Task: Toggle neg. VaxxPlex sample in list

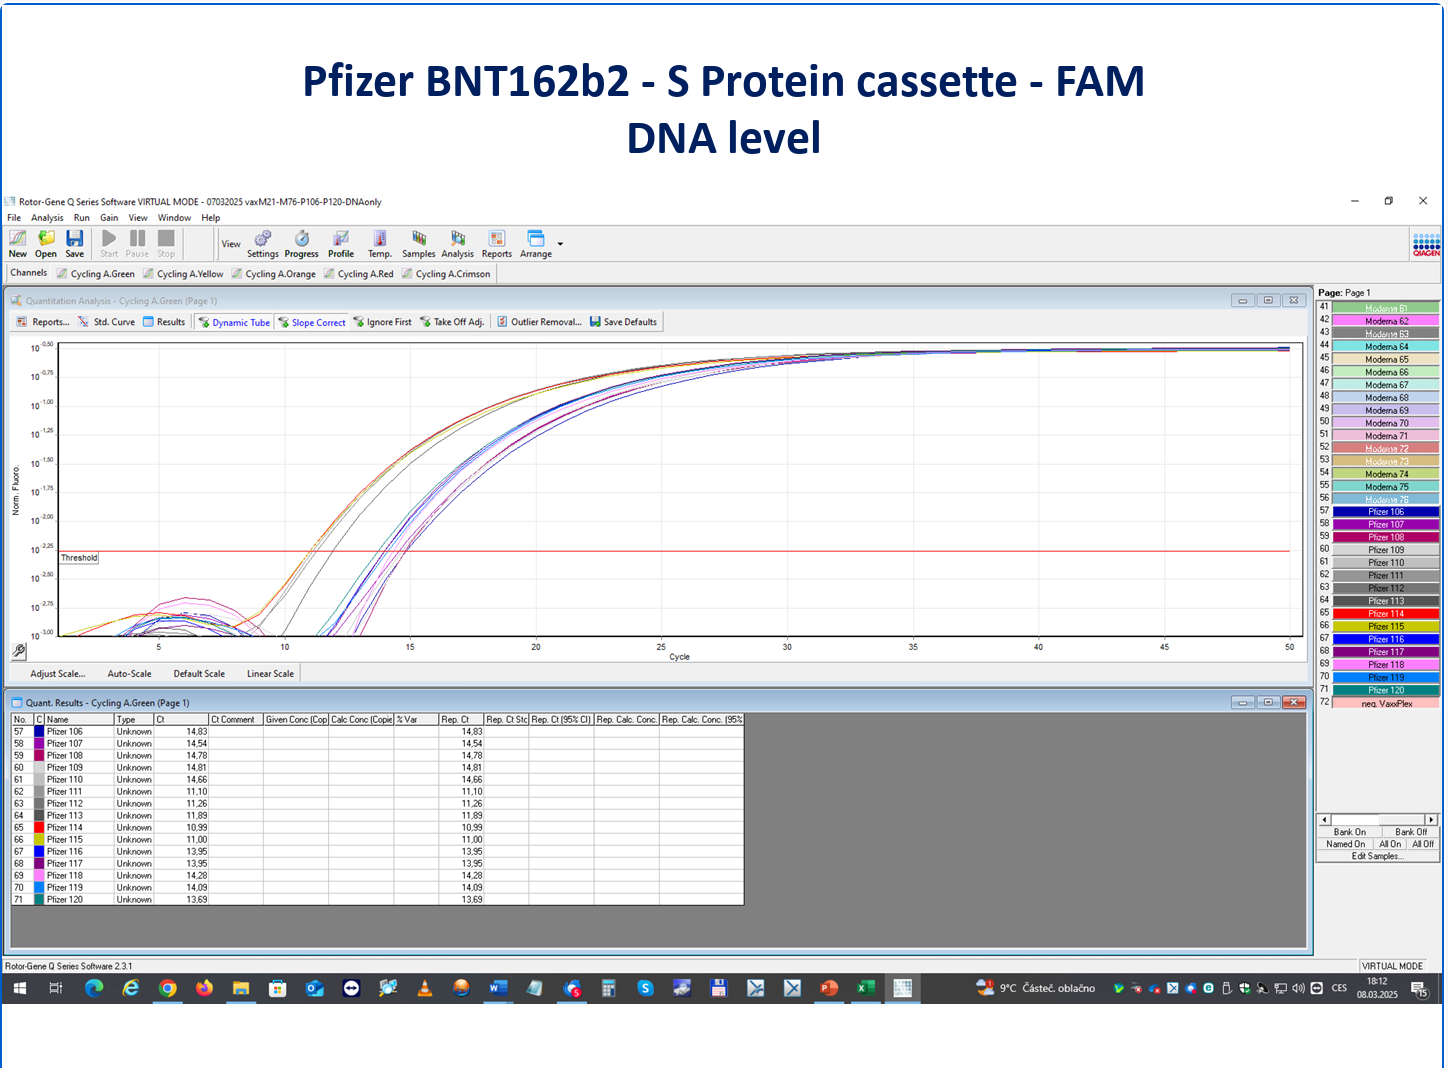Action: pyautogui.click(x=1386, y=703)
